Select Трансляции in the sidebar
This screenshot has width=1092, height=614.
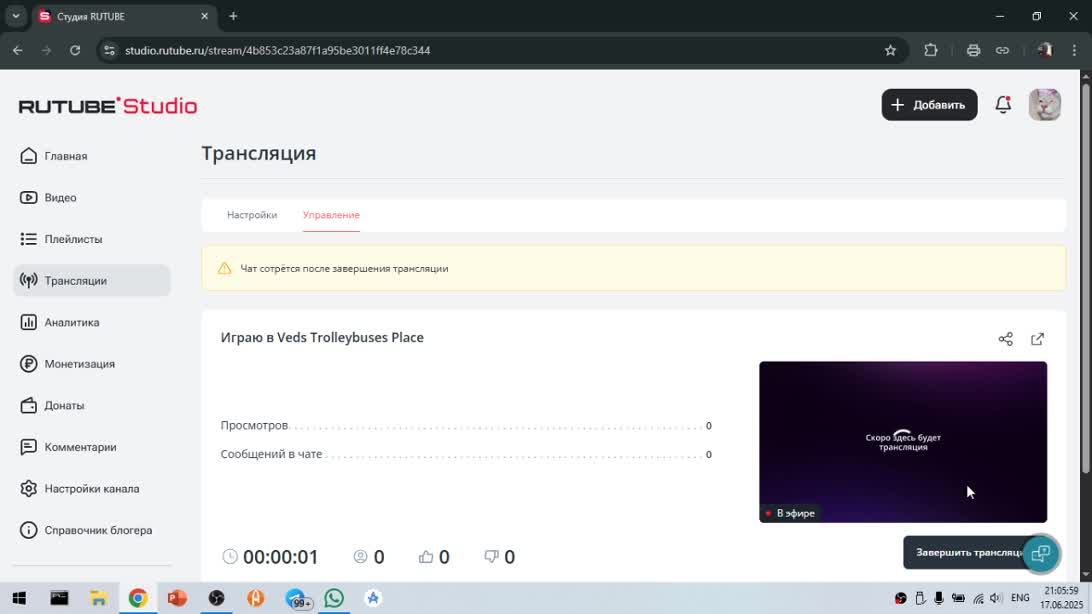click(x=91, y=281)
